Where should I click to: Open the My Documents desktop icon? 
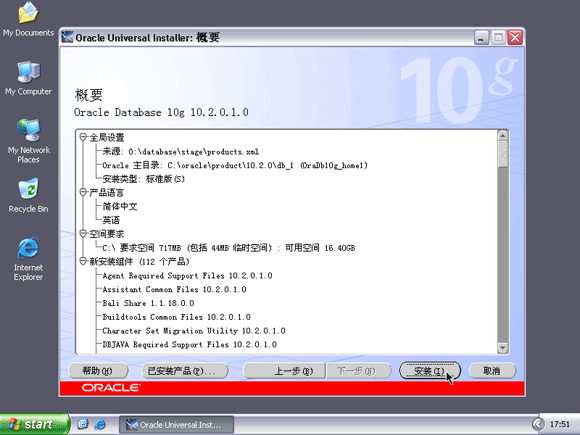pyautogui.click(x=28, y=19)
